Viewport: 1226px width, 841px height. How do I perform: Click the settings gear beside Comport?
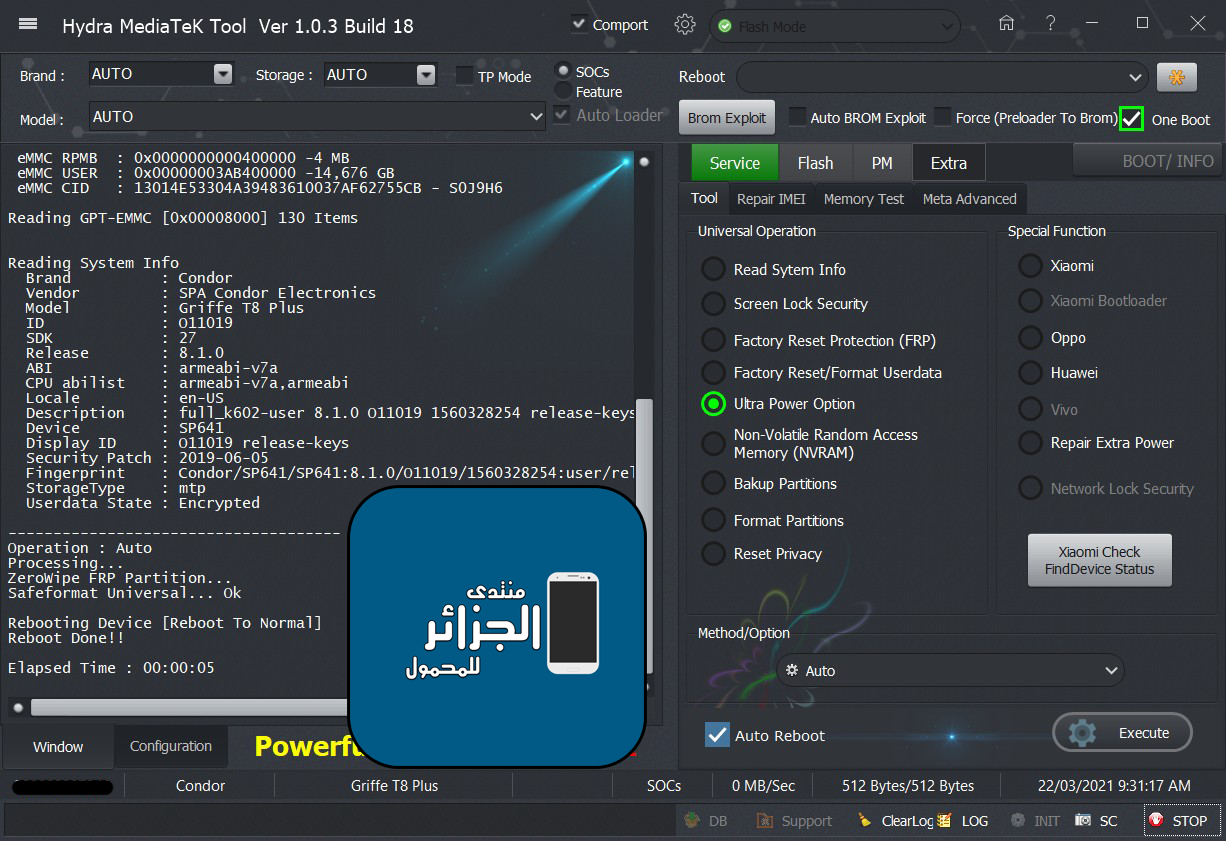coord(685,25)
